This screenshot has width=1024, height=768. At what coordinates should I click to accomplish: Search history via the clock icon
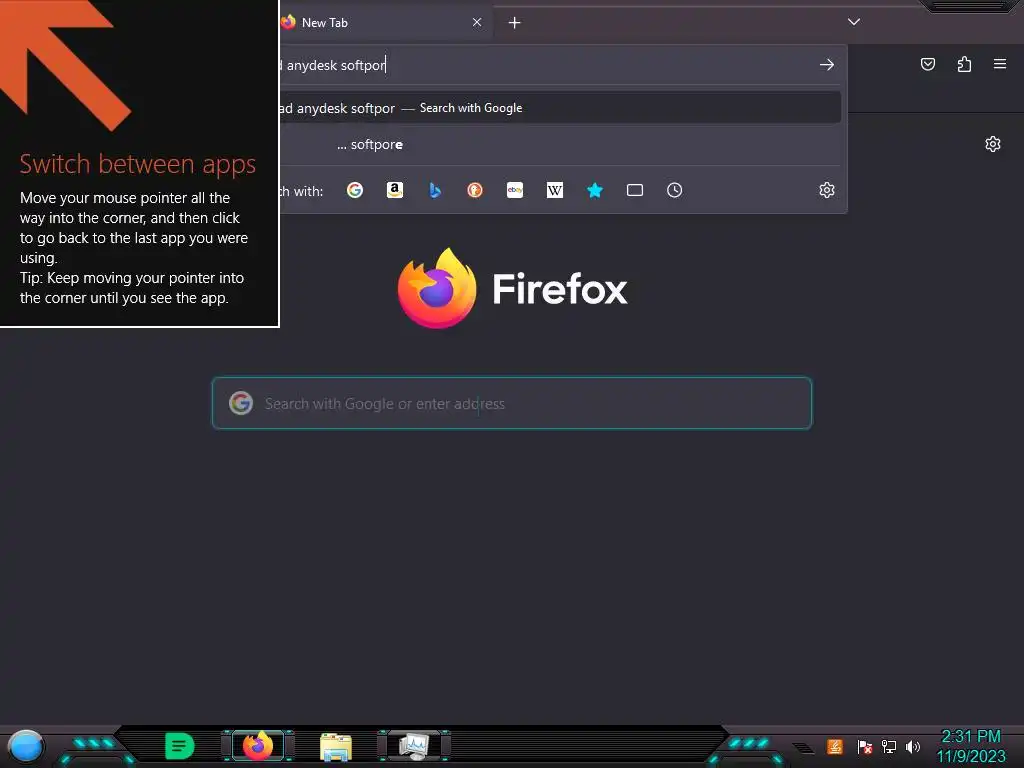coord(675,190)
